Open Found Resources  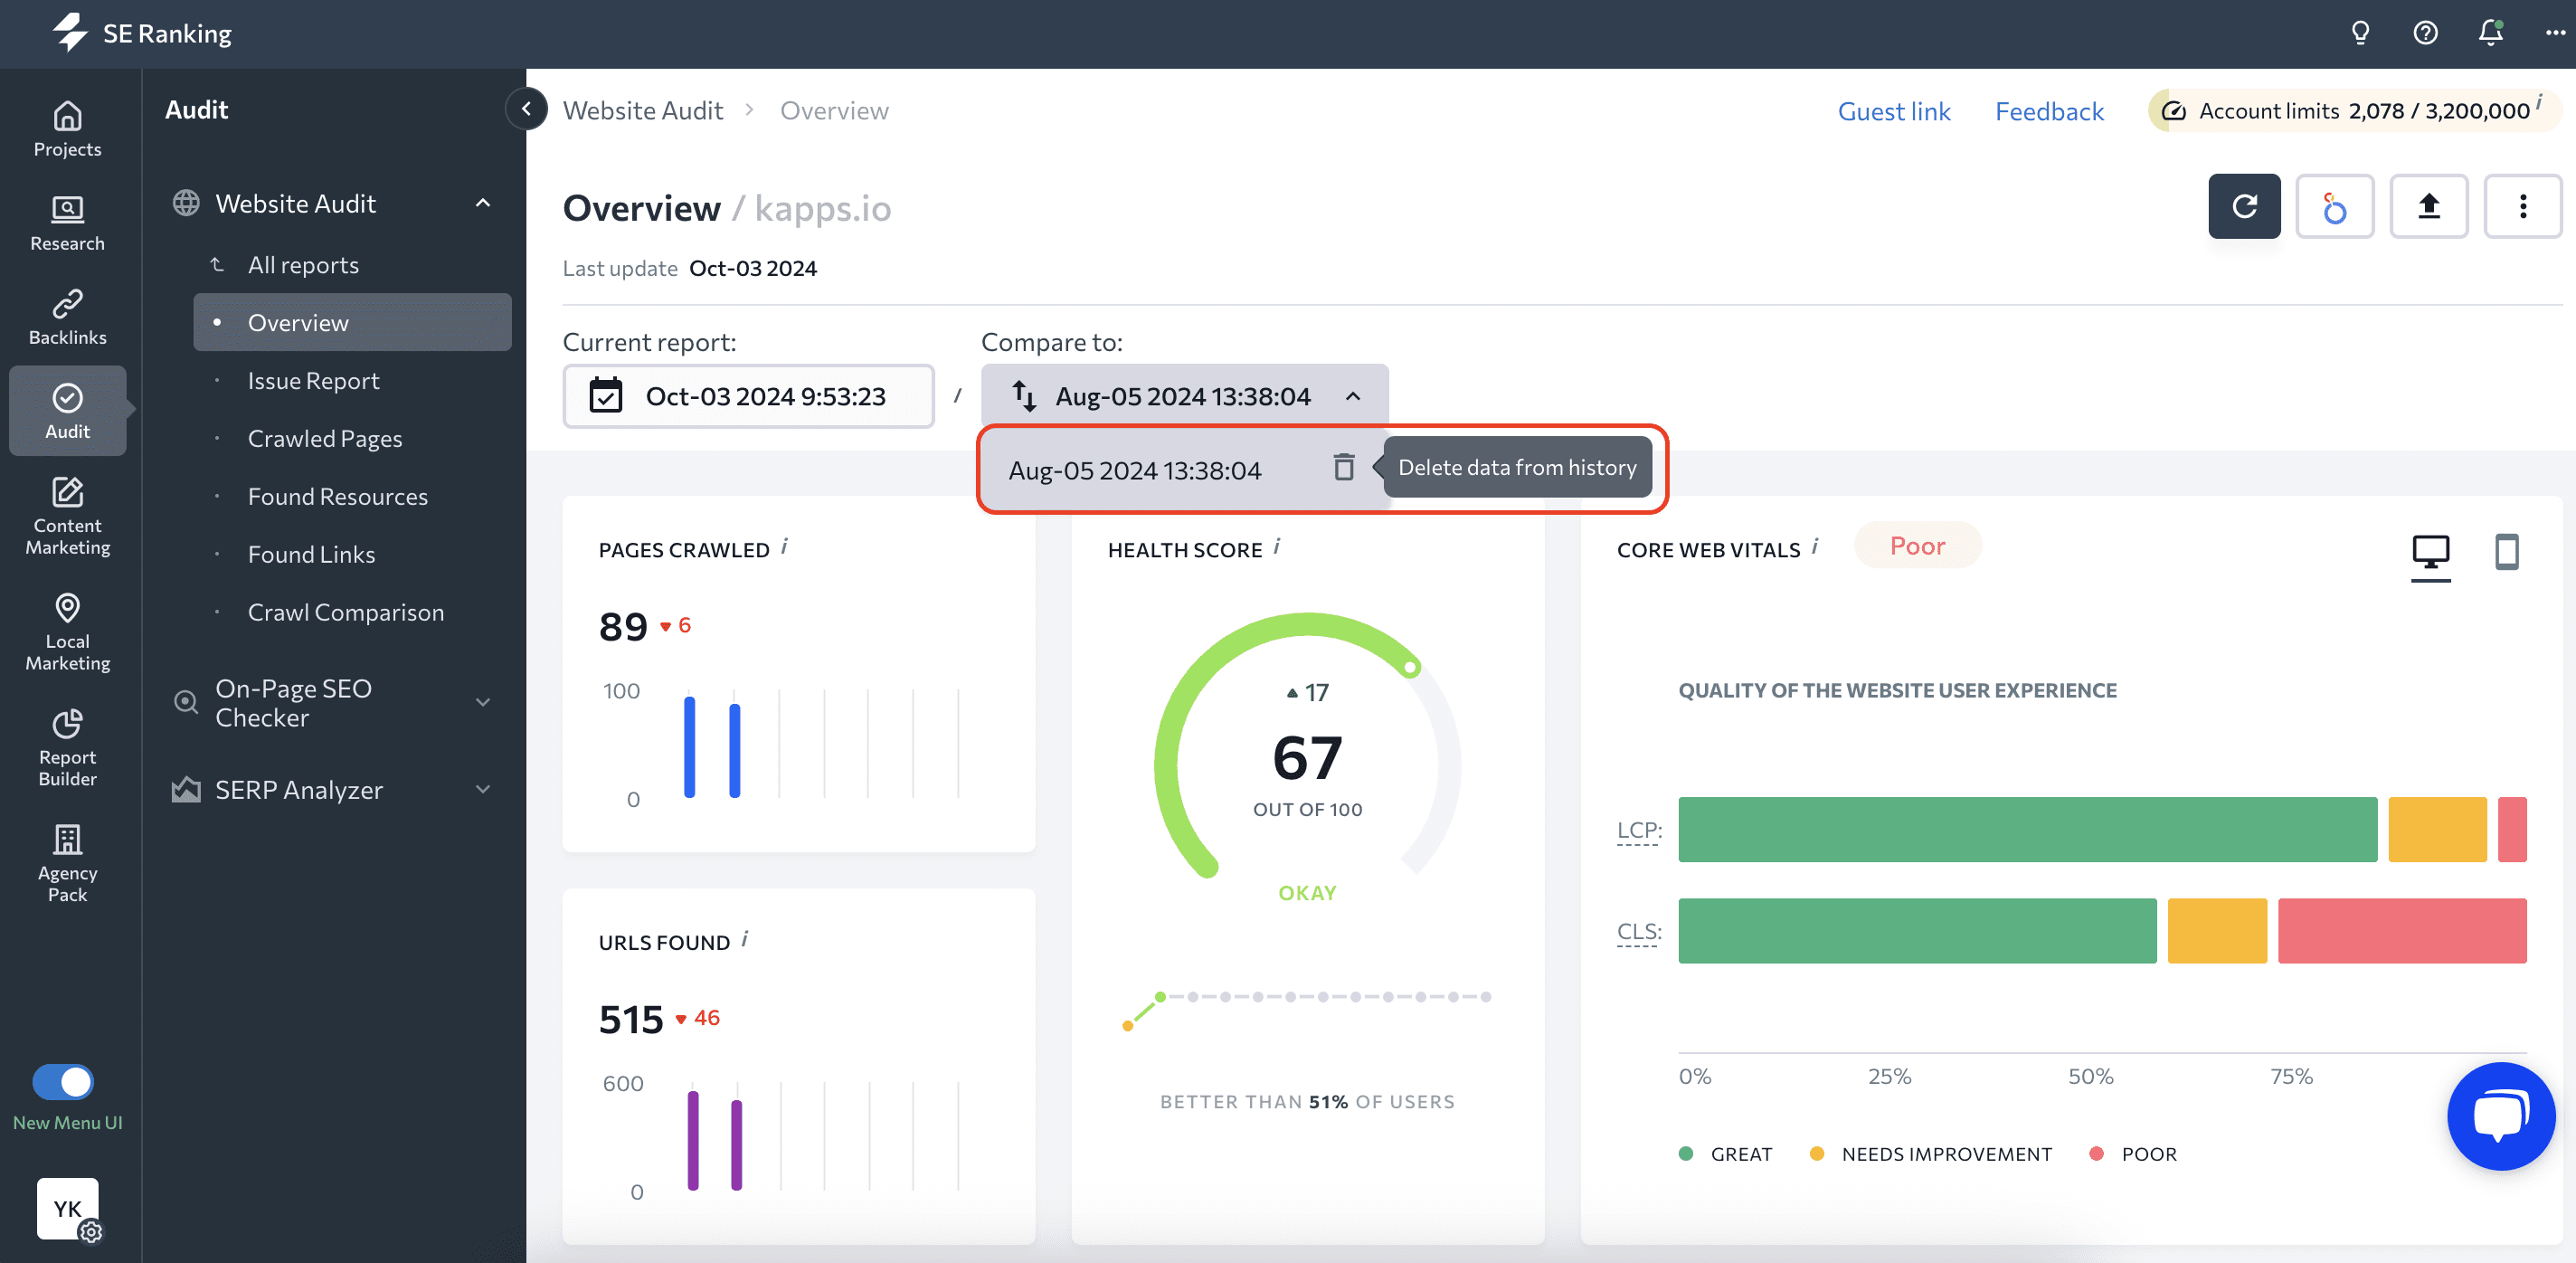[337, 496]
